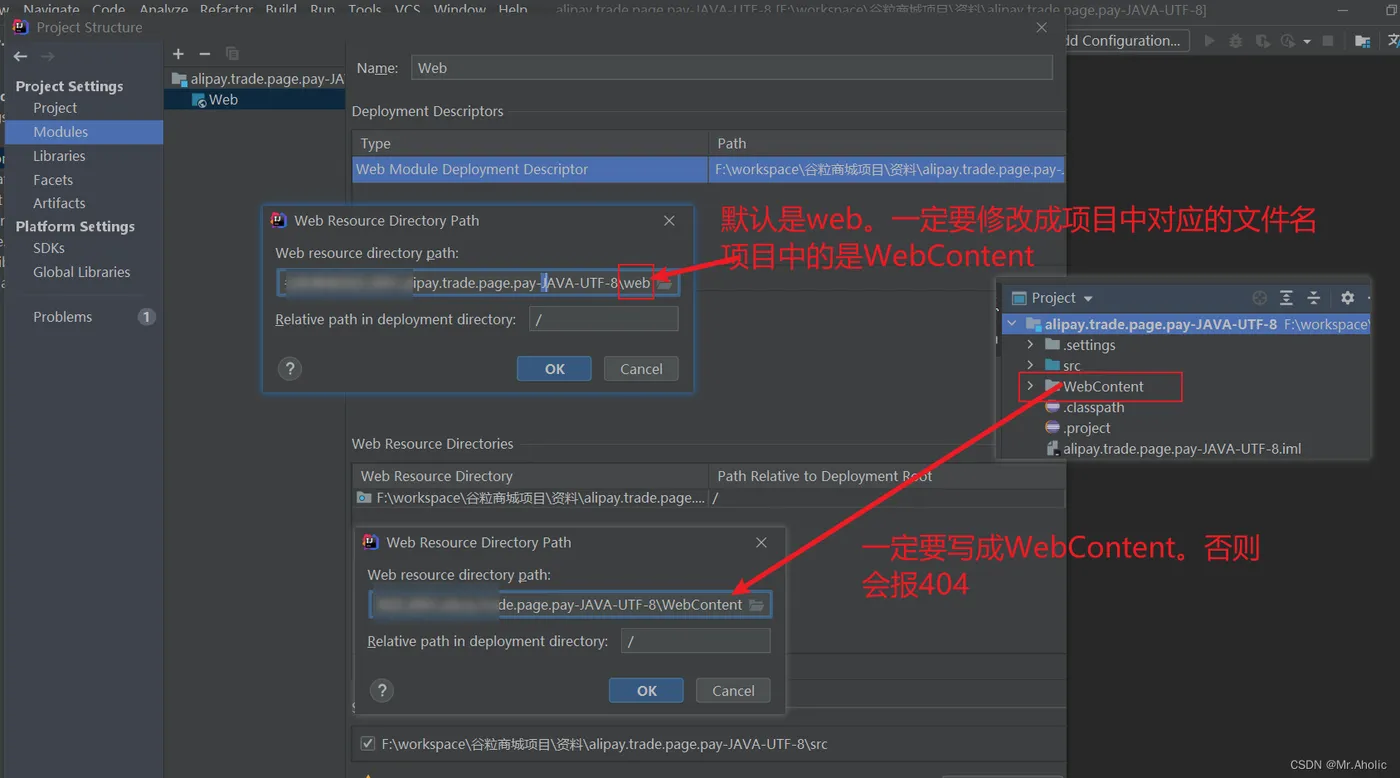1400x778 pixels.
Task: Select the web resource directory row under Web Resource Directories
Action: [x=708, y=498]
